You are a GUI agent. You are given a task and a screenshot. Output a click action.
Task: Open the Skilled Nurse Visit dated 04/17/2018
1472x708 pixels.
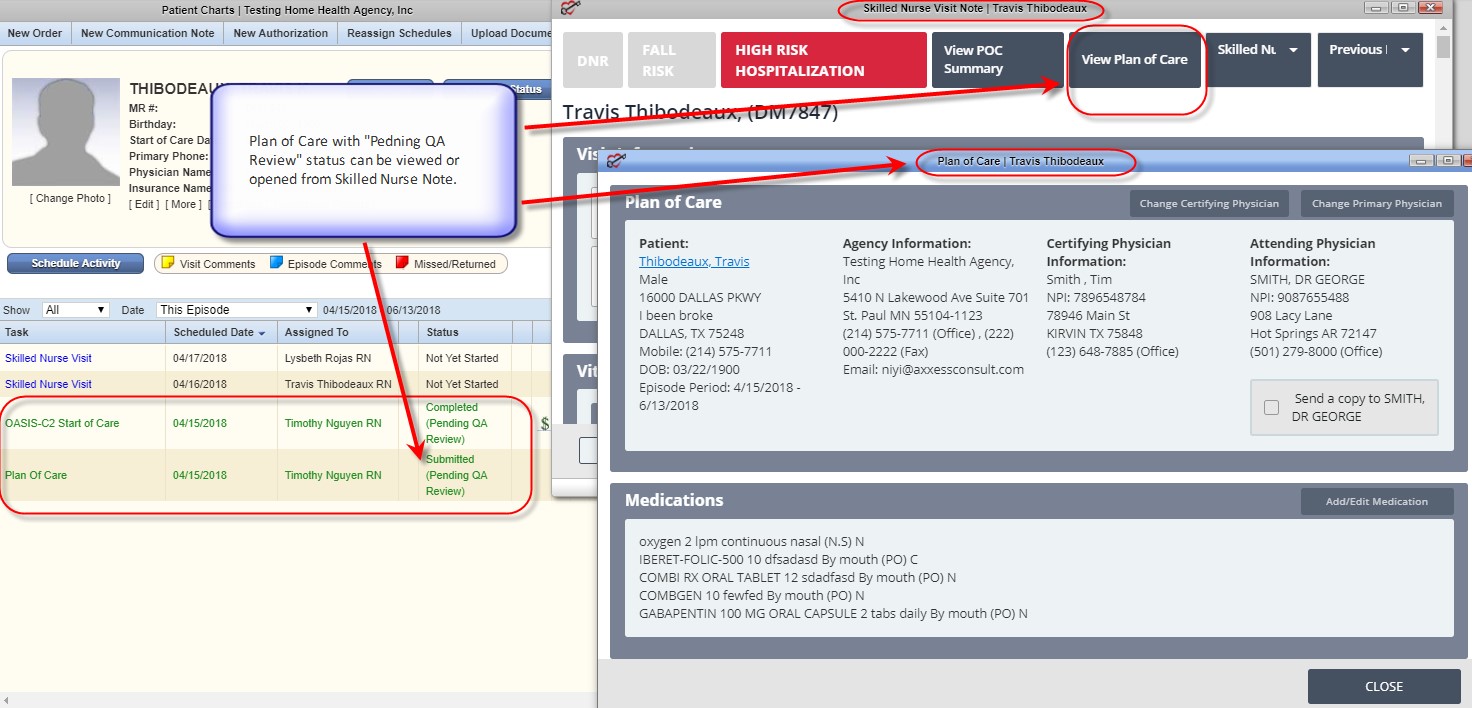point(48,358)
